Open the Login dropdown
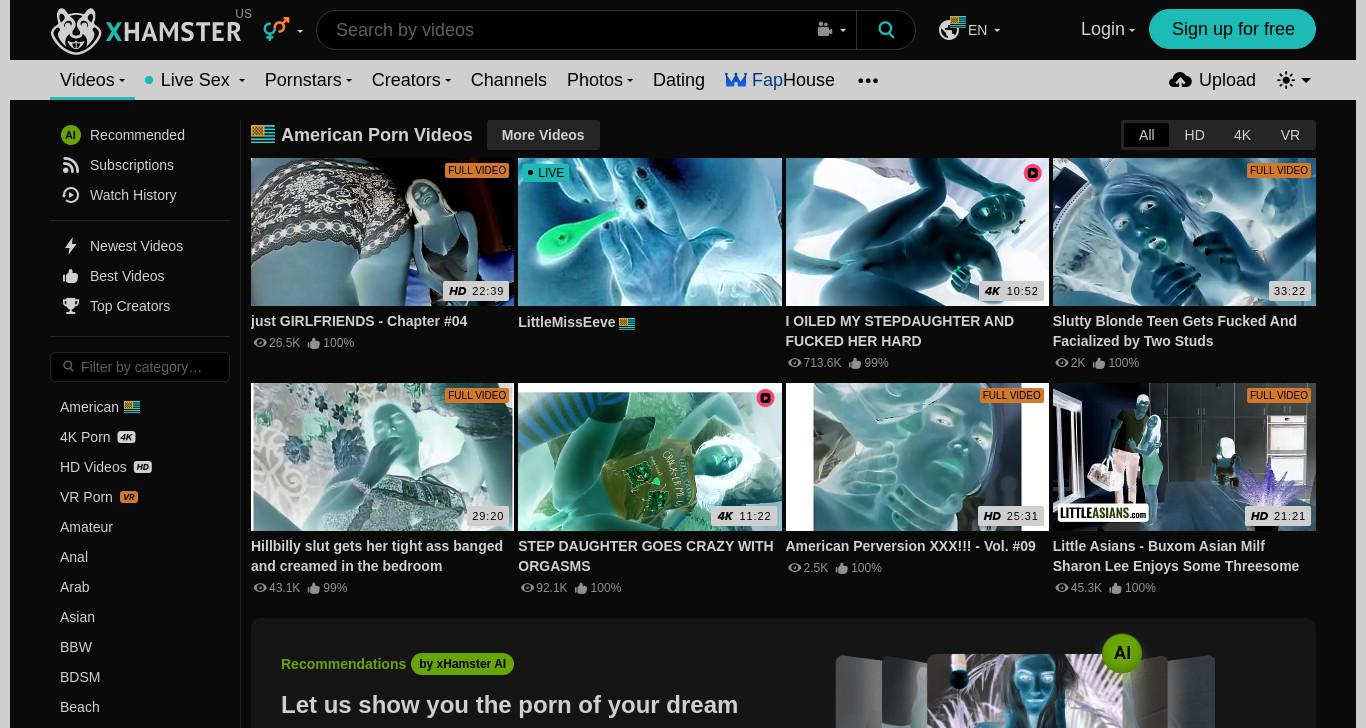Viewport: 1366px width, 728px height. click(1107, 29)
